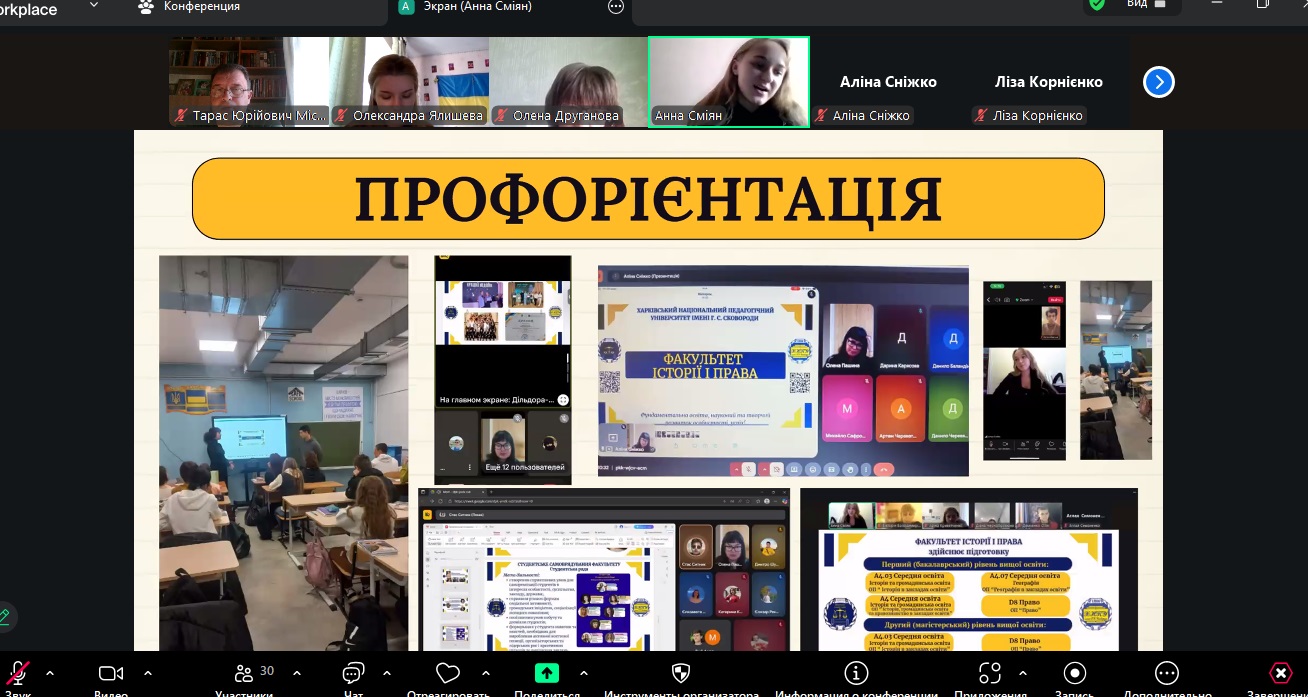
Task: Click the red End meeting button
Action: 1280,673
